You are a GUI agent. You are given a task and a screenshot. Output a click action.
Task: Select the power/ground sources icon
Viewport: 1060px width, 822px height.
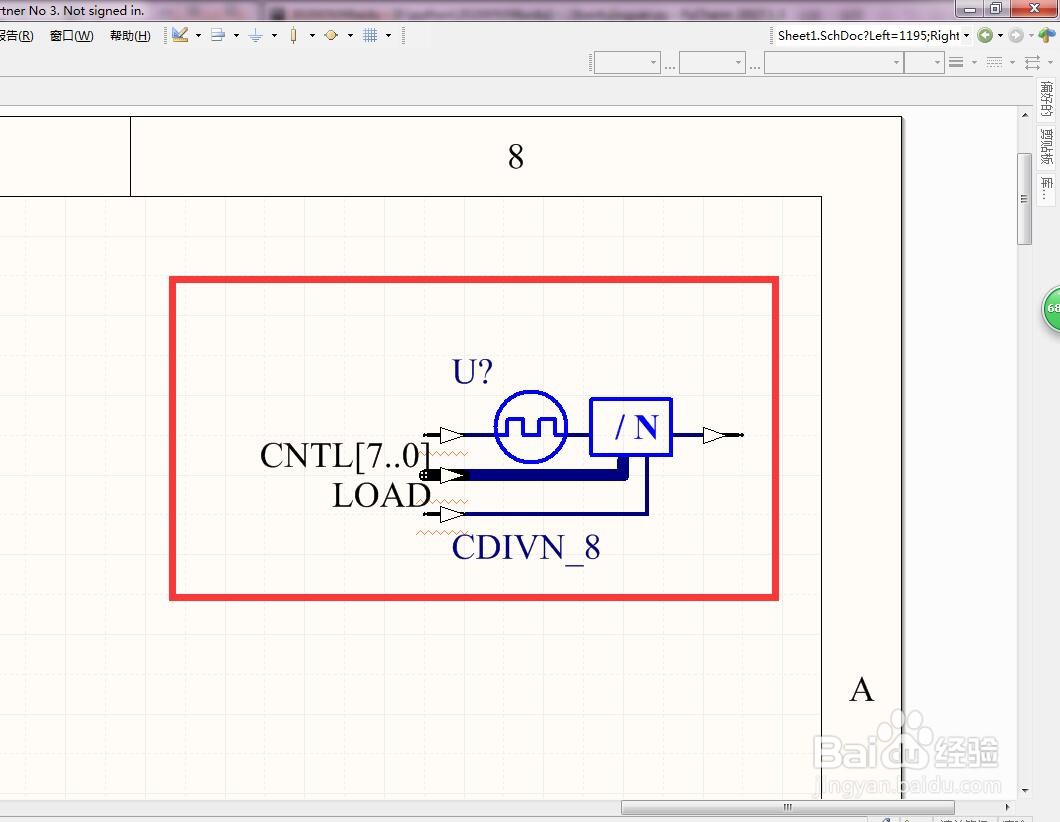(256, 35)
